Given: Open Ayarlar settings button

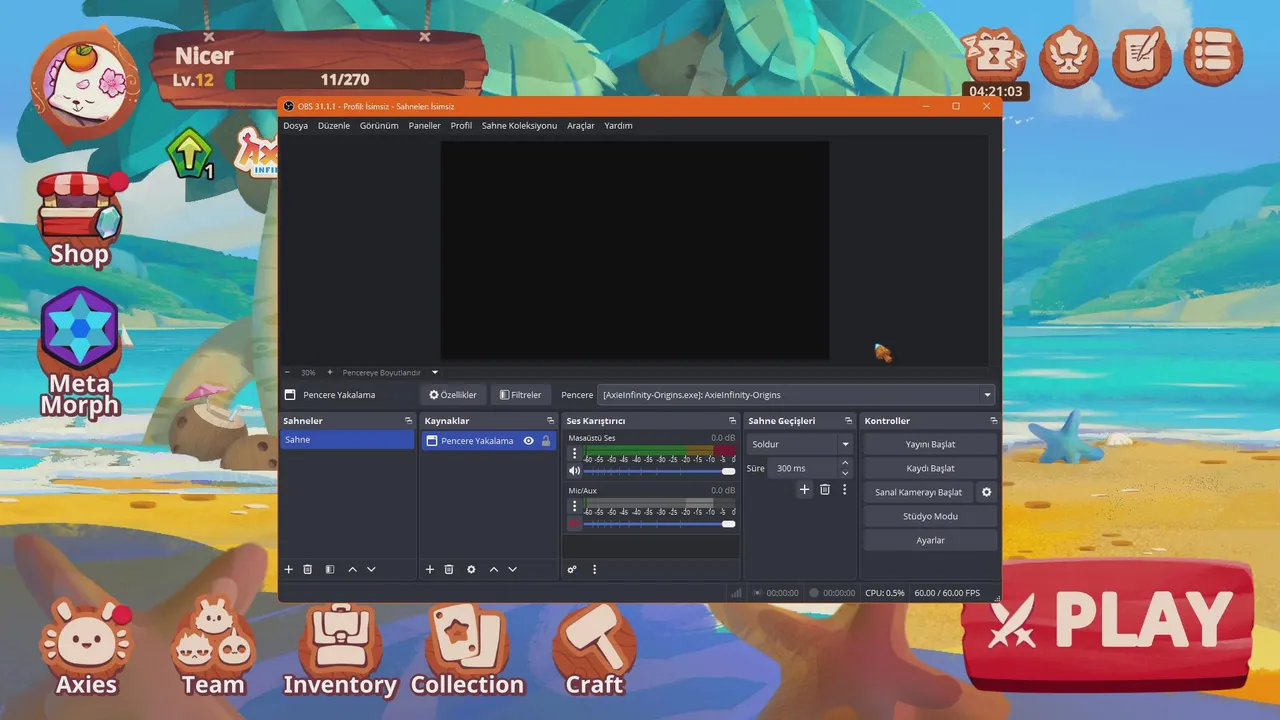Looking at the screenshot, I should (x=930, y=540).
